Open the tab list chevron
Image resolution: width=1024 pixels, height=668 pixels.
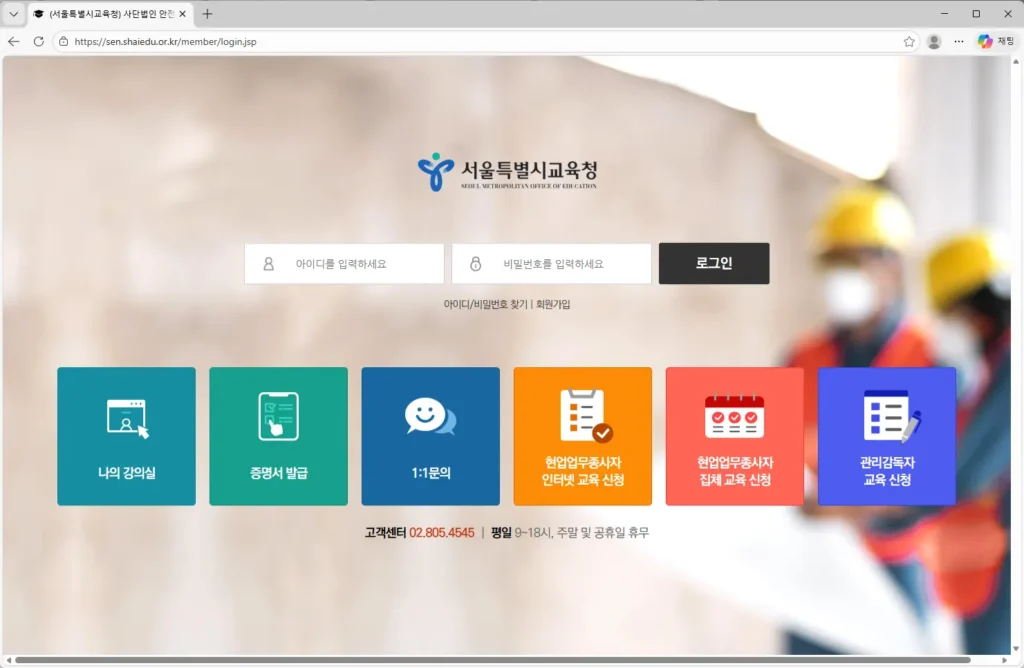click(12, 13)
